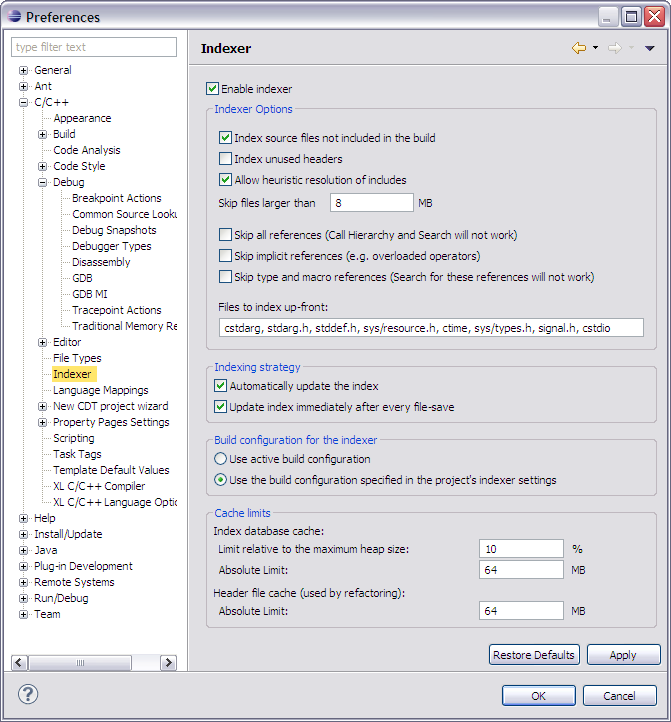Click the back navigation arrow icon
The height and width of the screenshot is (722, 671).
coord(579,48)
